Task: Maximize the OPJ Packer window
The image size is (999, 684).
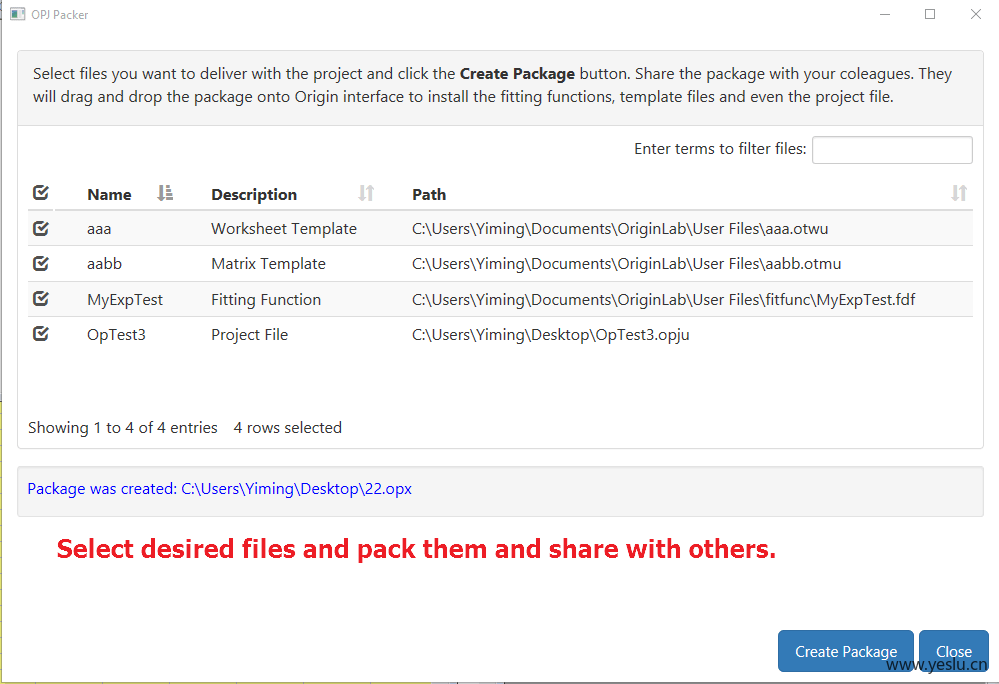Action: [x=930, y=14]
